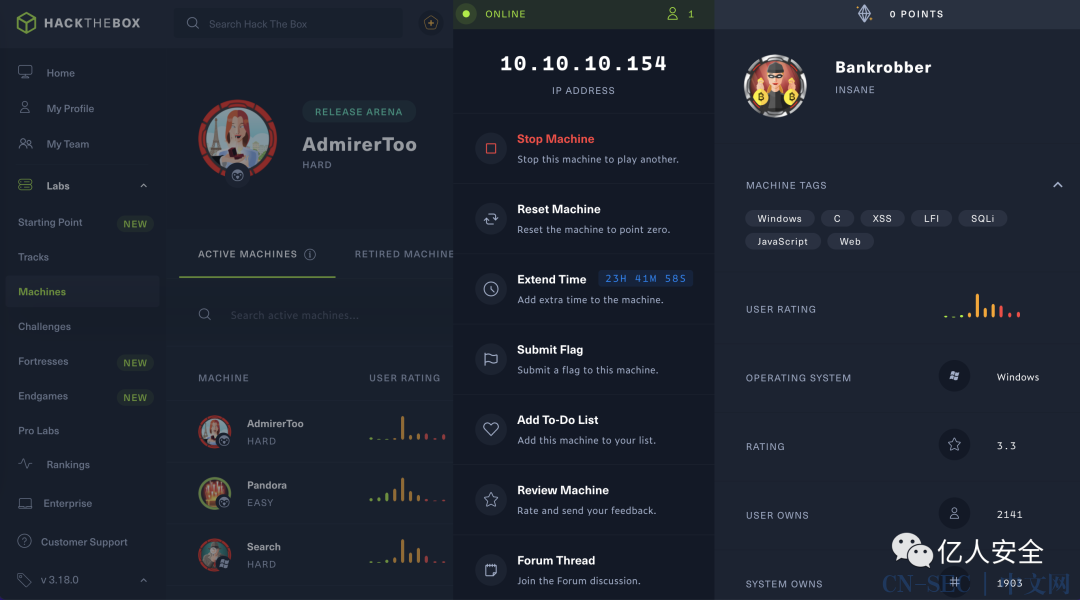Image resolution: width=1080 pixels, height=600 pixels.
Task: Click the points diamond icon
Action: (864, 13)
